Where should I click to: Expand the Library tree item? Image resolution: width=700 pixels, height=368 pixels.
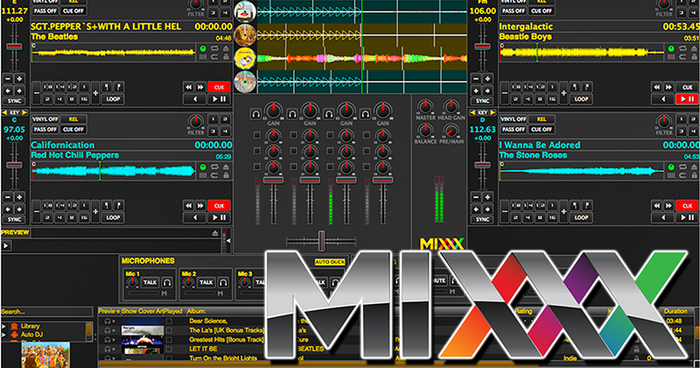pos(4,326)
